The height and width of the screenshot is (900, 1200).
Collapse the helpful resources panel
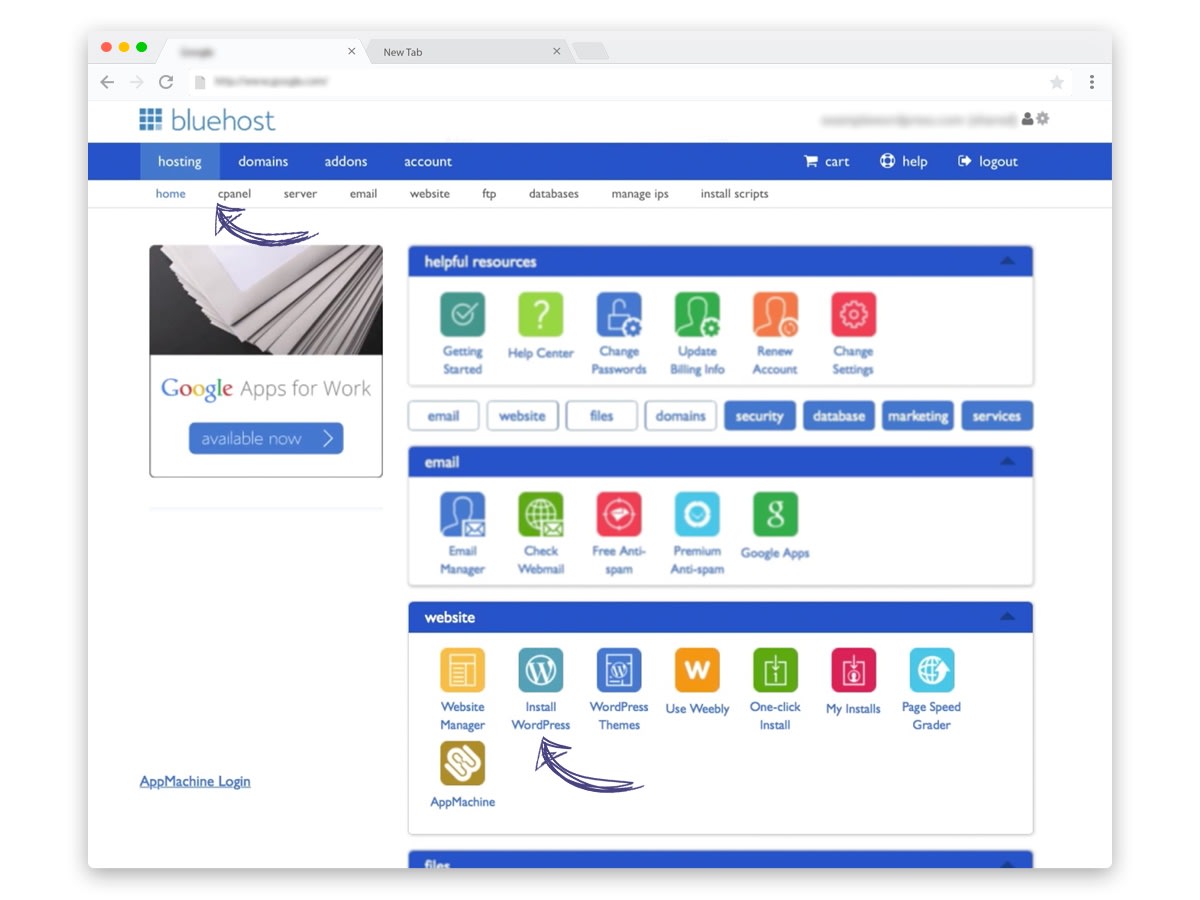[1007, 261]
